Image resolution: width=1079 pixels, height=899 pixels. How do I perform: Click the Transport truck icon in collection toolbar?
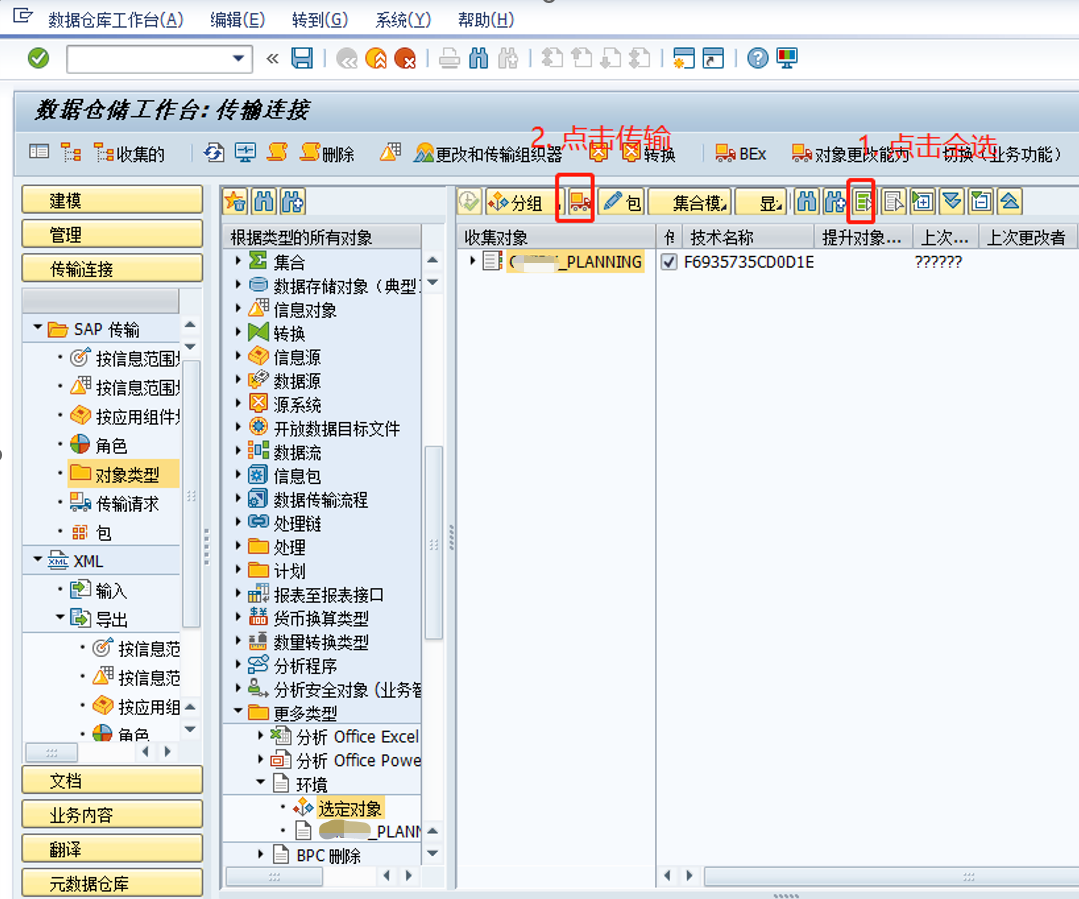(x=580, y=202)
